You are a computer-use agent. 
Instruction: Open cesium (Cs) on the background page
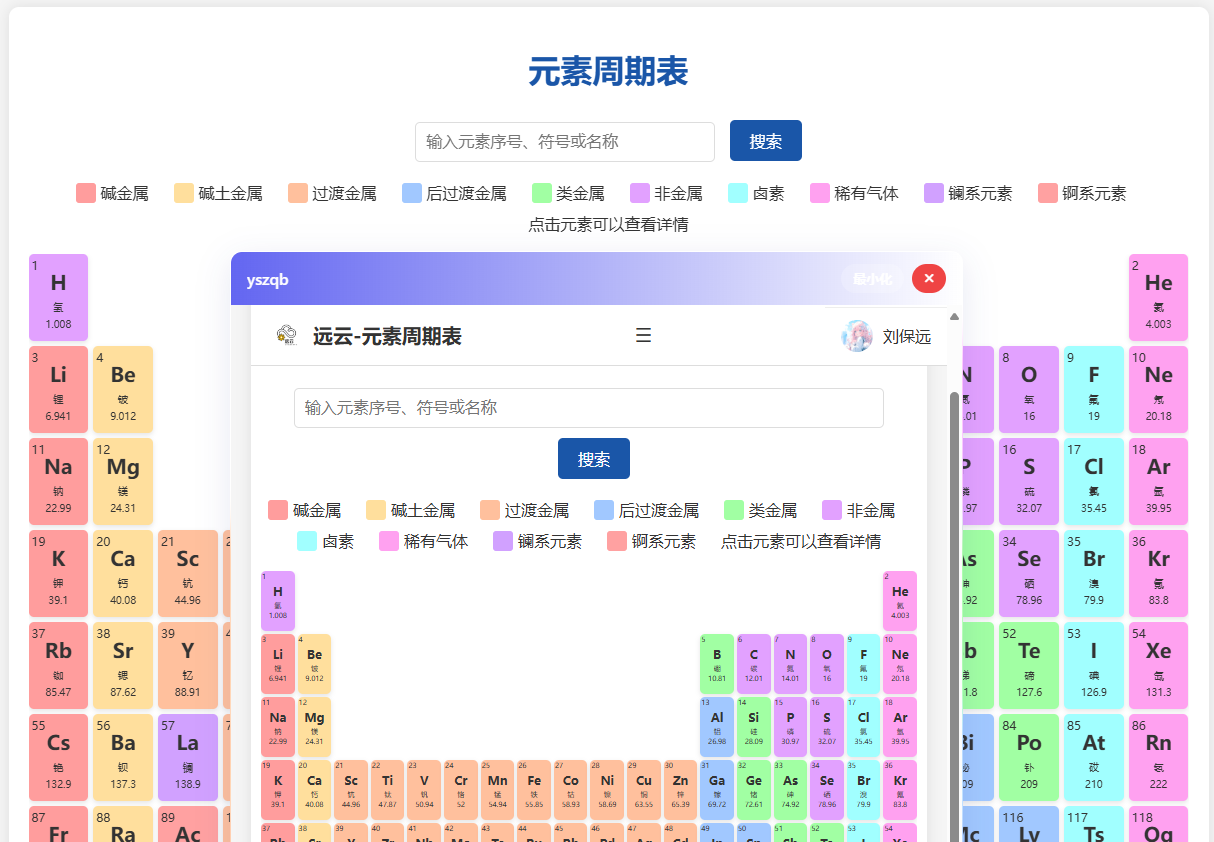[59, 757]
